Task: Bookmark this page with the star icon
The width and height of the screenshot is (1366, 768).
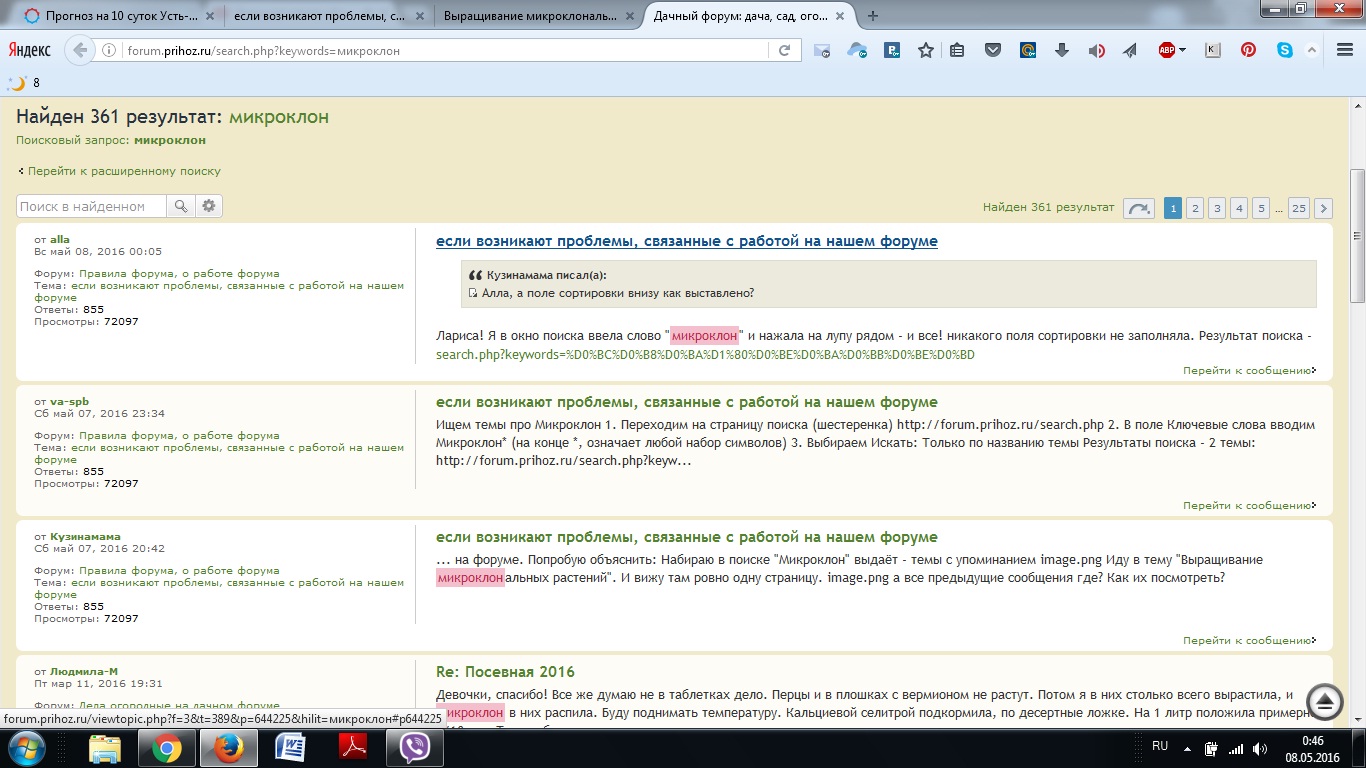Action: click(x=926, y=50)
